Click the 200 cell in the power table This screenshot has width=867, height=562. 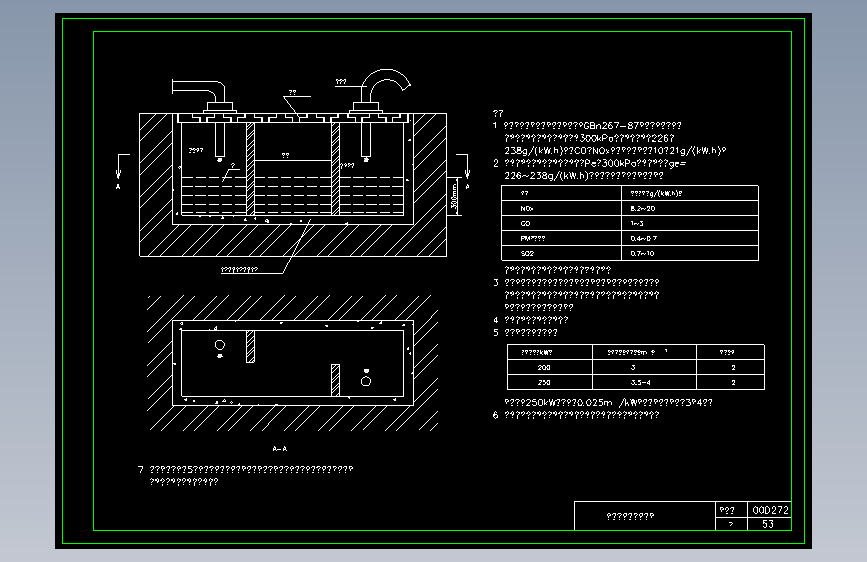pos(550,367)
